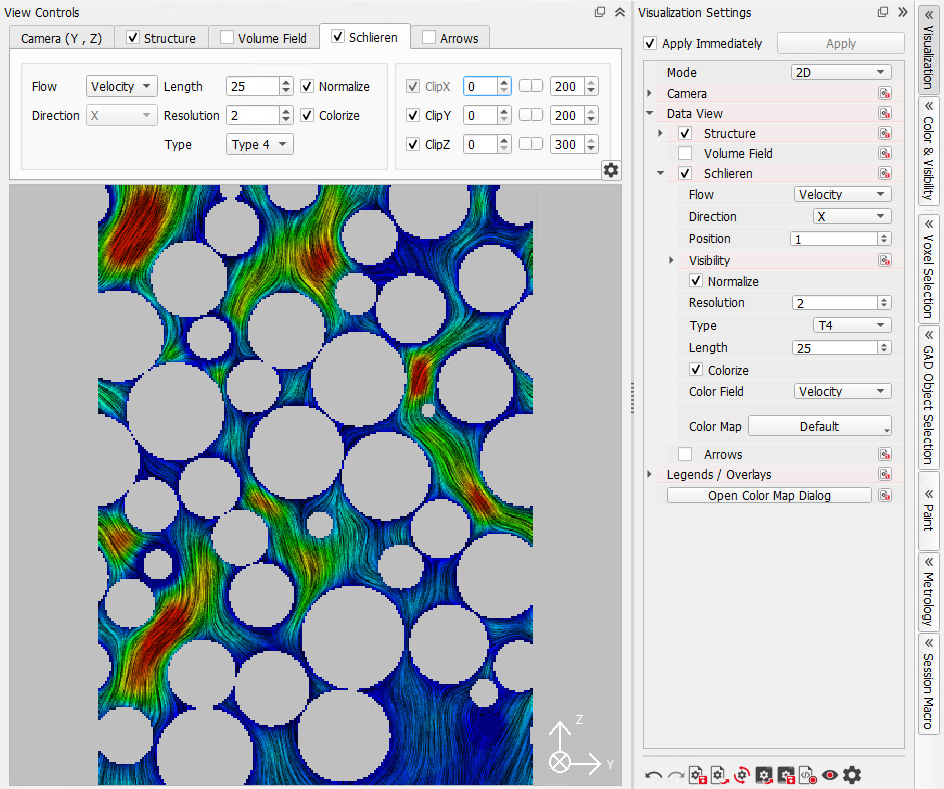The height and width of the screenshot is (789, 944).
Task: Enable the Arrows checkbox in Data View
Action: (685, 454)
